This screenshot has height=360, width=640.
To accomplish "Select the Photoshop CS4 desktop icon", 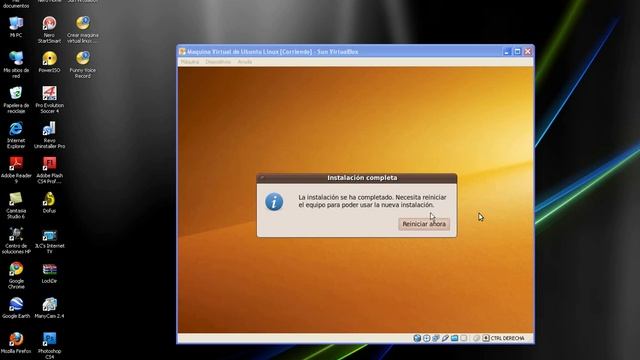I will (49, 345).
